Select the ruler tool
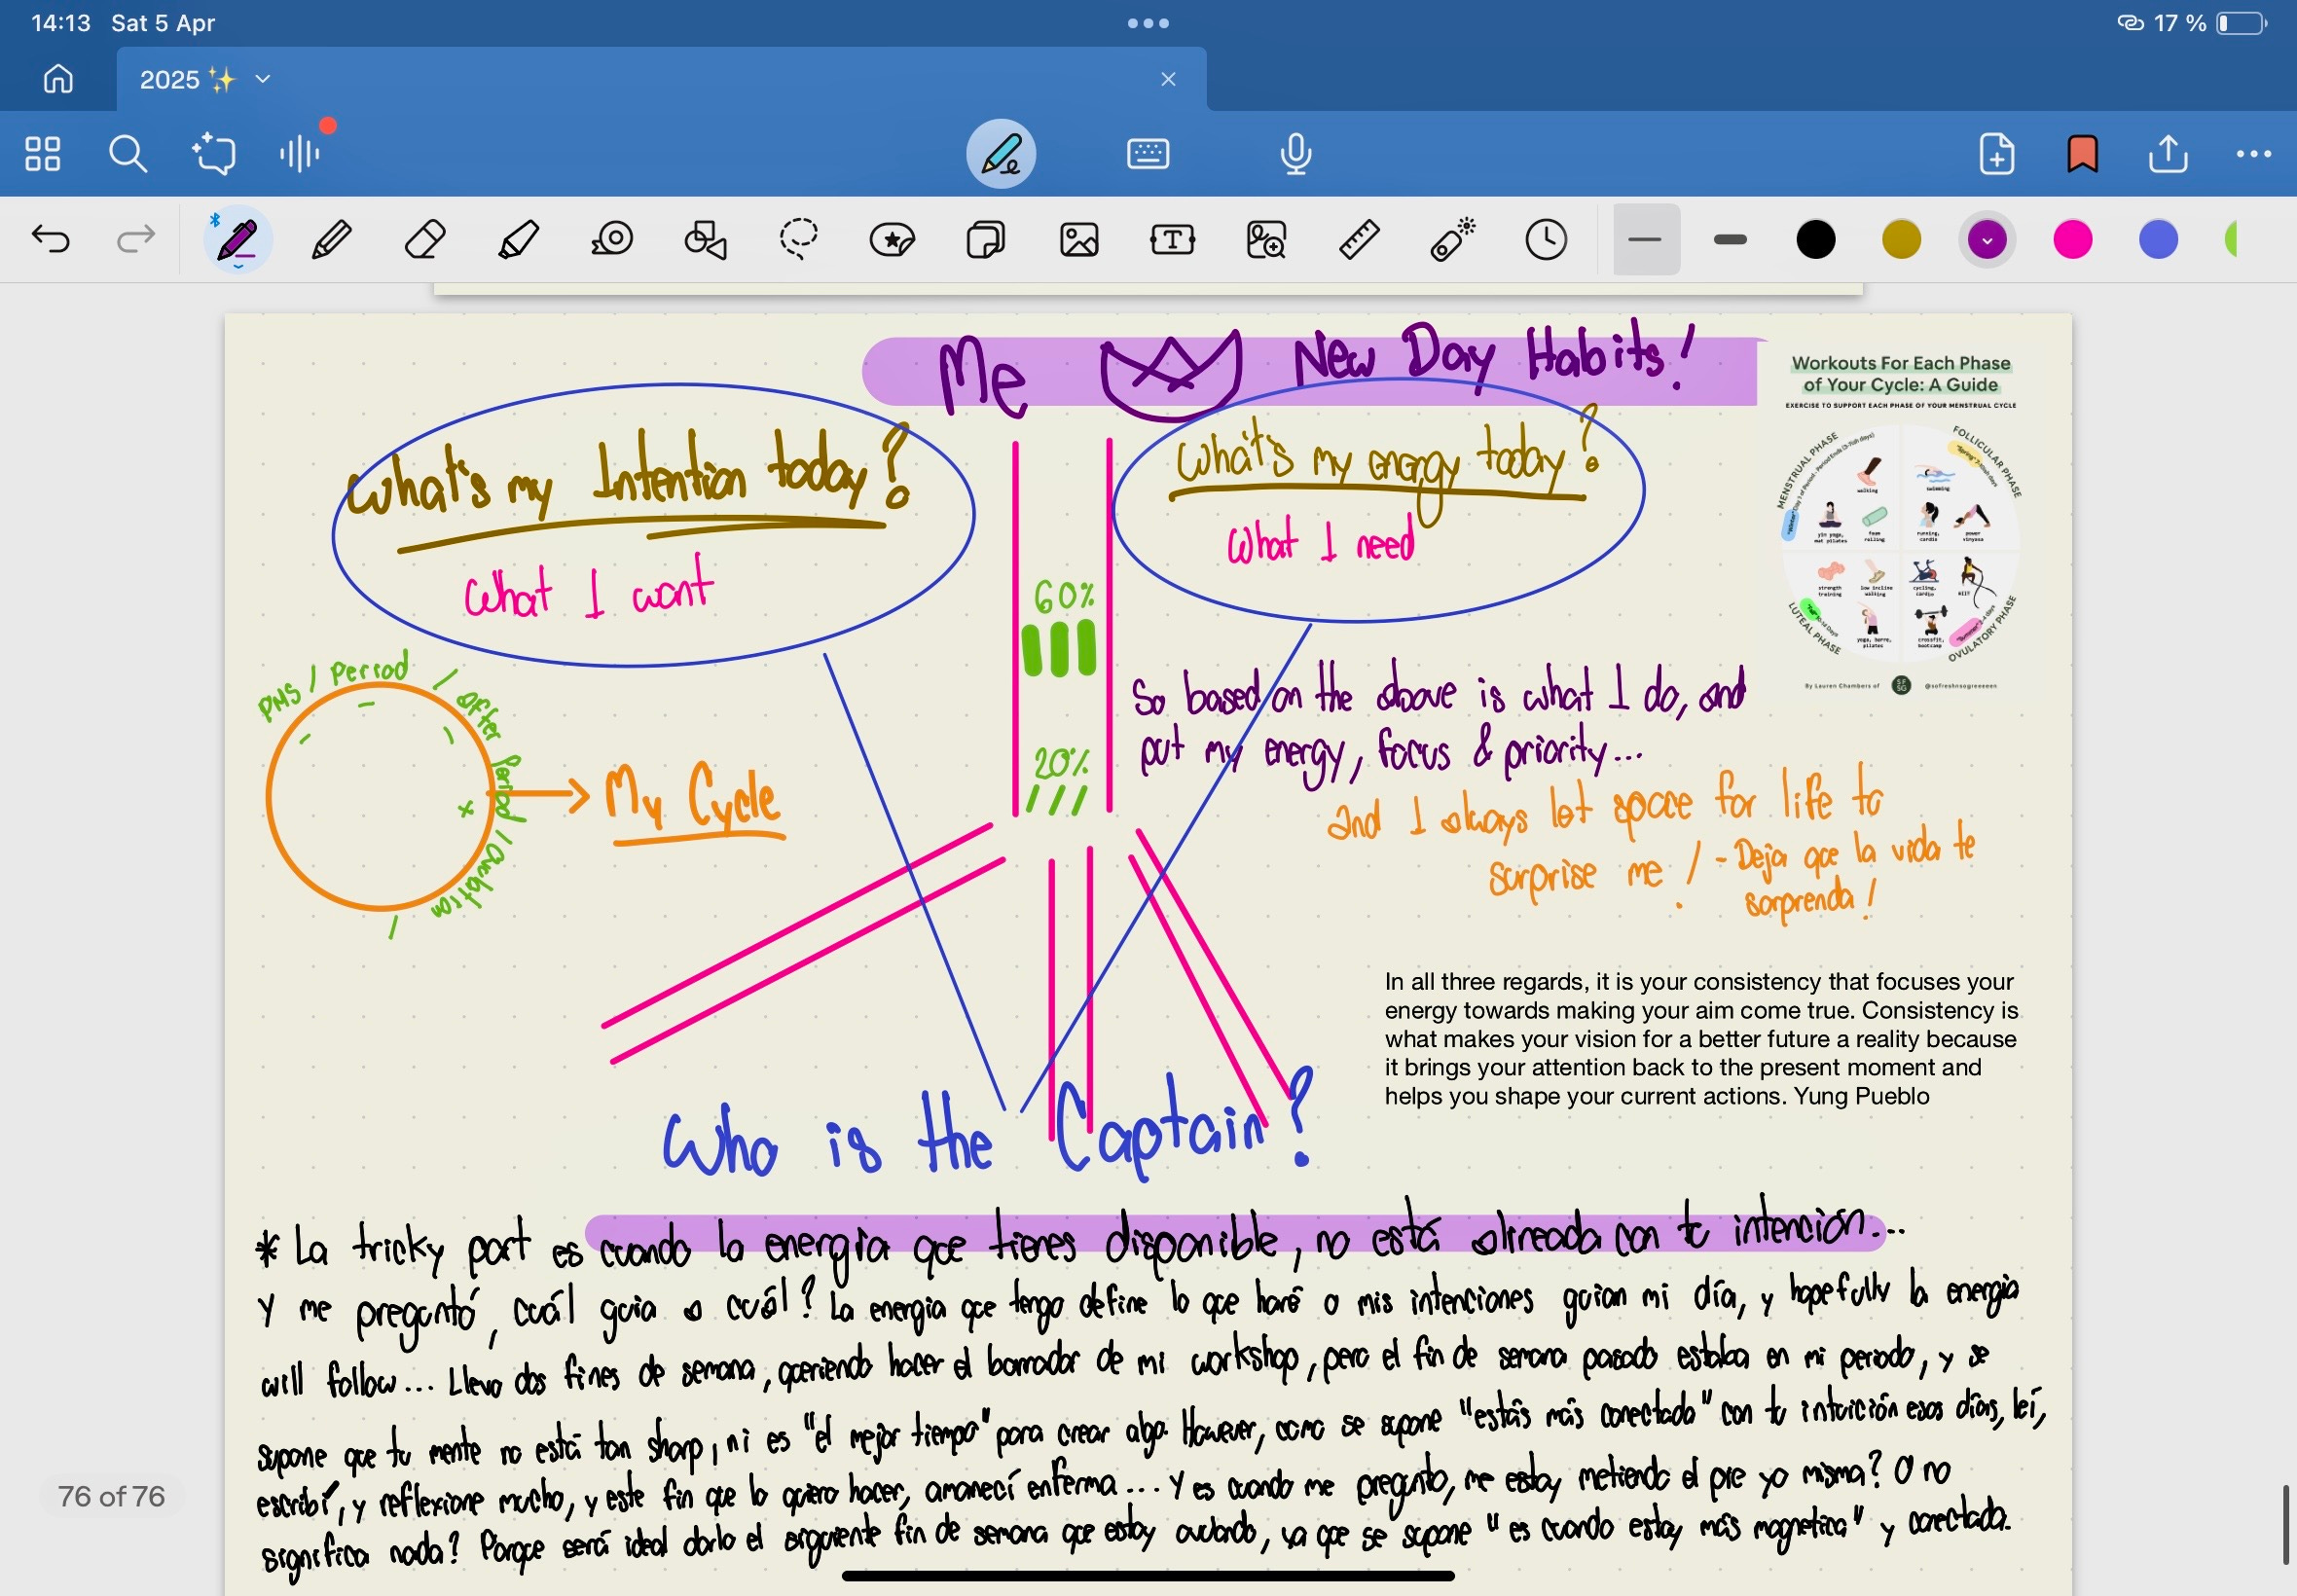Viewport: 2297px width, 1596px height. (1359, 240)
